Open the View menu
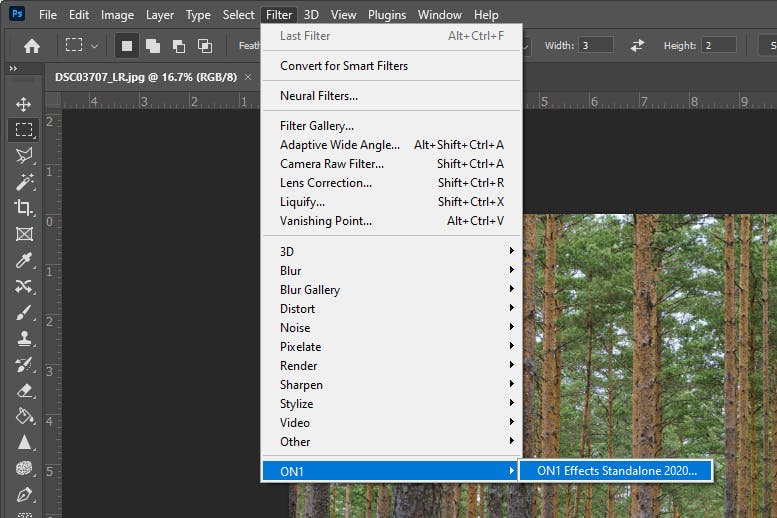Viewport: 777px width, 518px height. pyautogui.click(x=343, y=15)
